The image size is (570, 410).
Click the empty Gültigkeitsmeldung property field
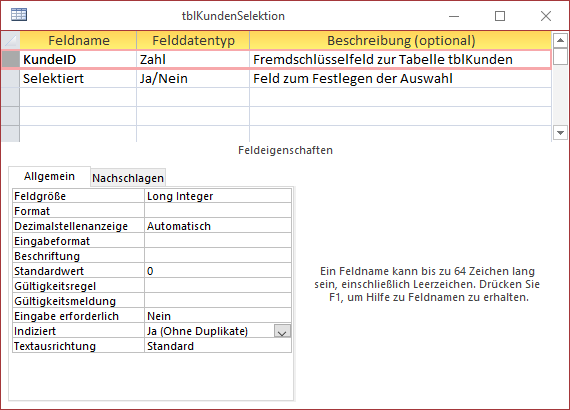[218, 301]
